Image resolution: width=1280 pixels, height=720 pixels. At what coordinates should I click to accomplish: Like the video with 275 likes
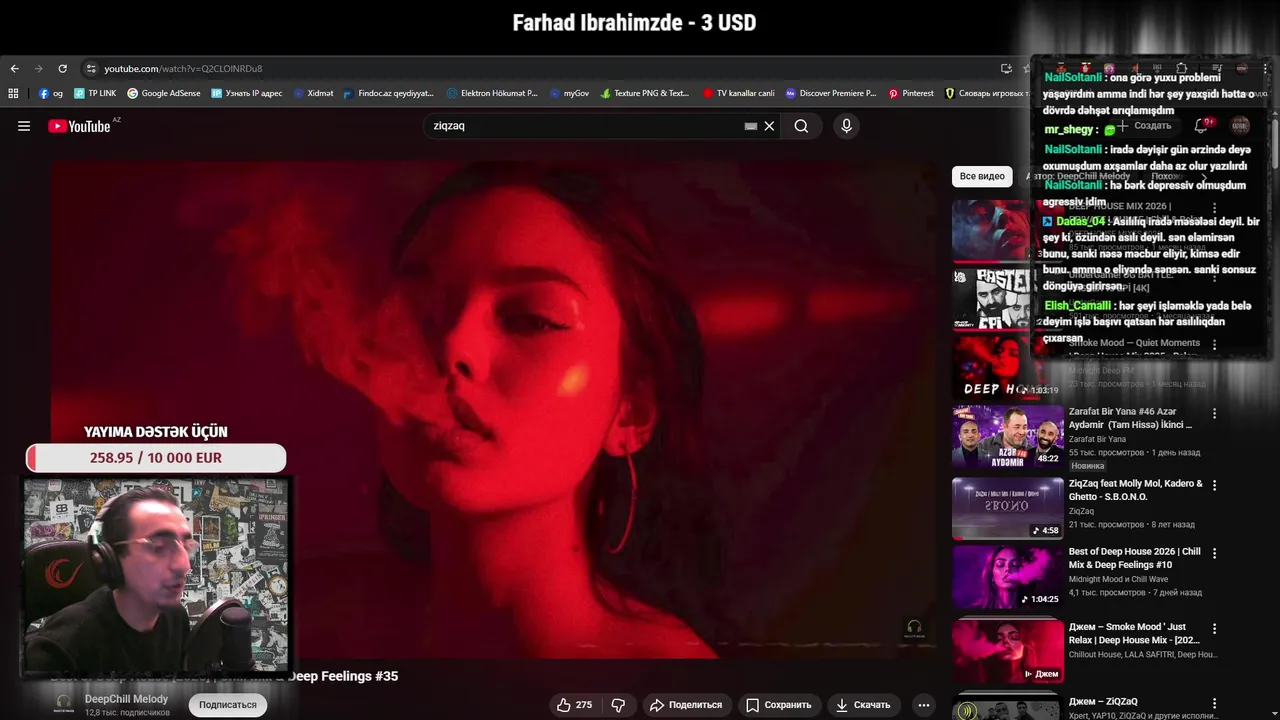click(575, 705)
